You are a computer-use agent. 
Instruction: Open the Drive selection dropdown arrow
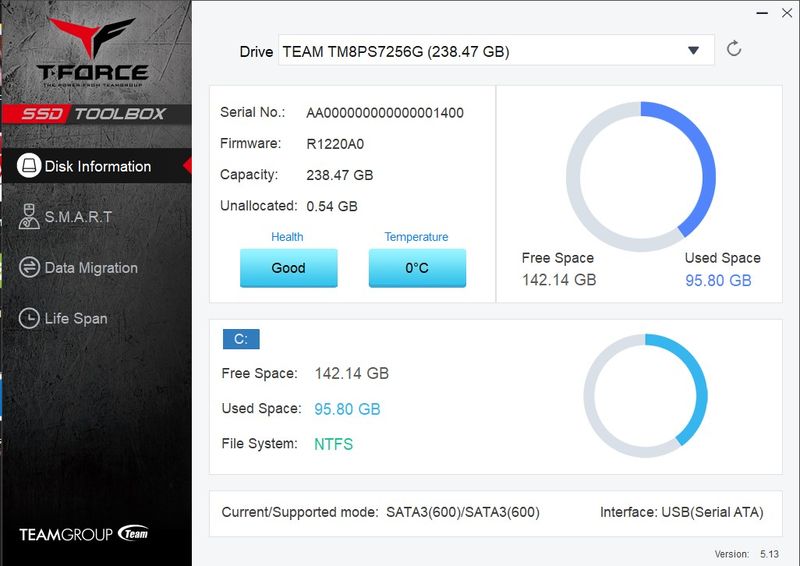pyautogui.click(x=693, y=50)
